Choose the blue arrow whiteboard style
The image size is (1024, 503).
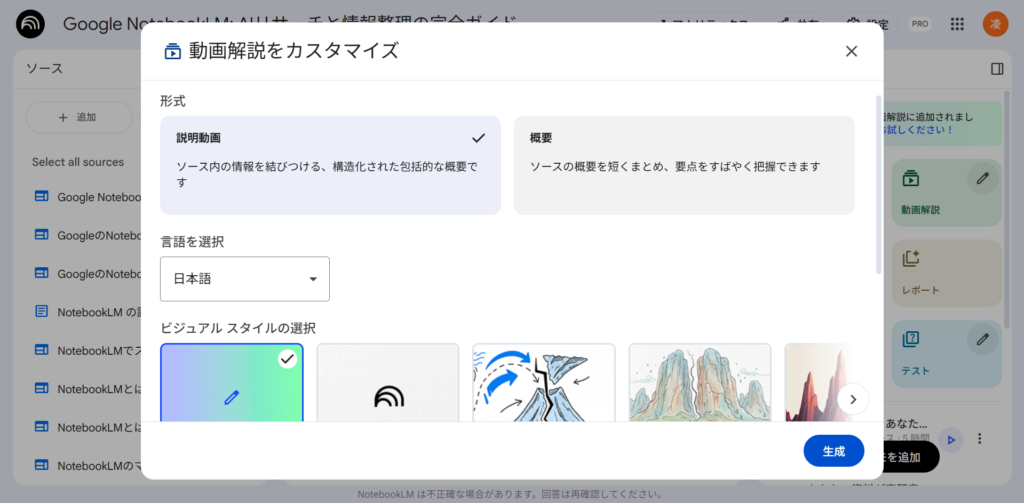tap(544, 383)
